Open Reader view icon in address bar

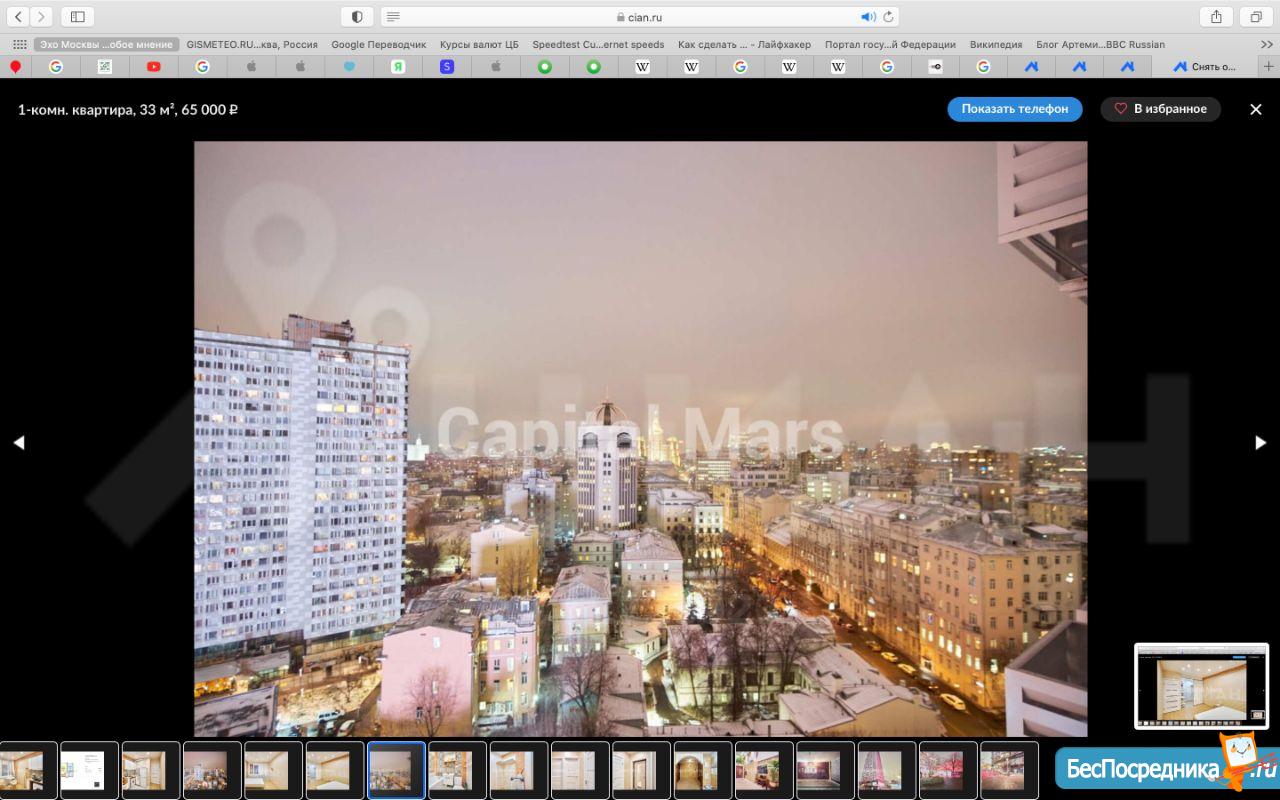coord(394,17)
